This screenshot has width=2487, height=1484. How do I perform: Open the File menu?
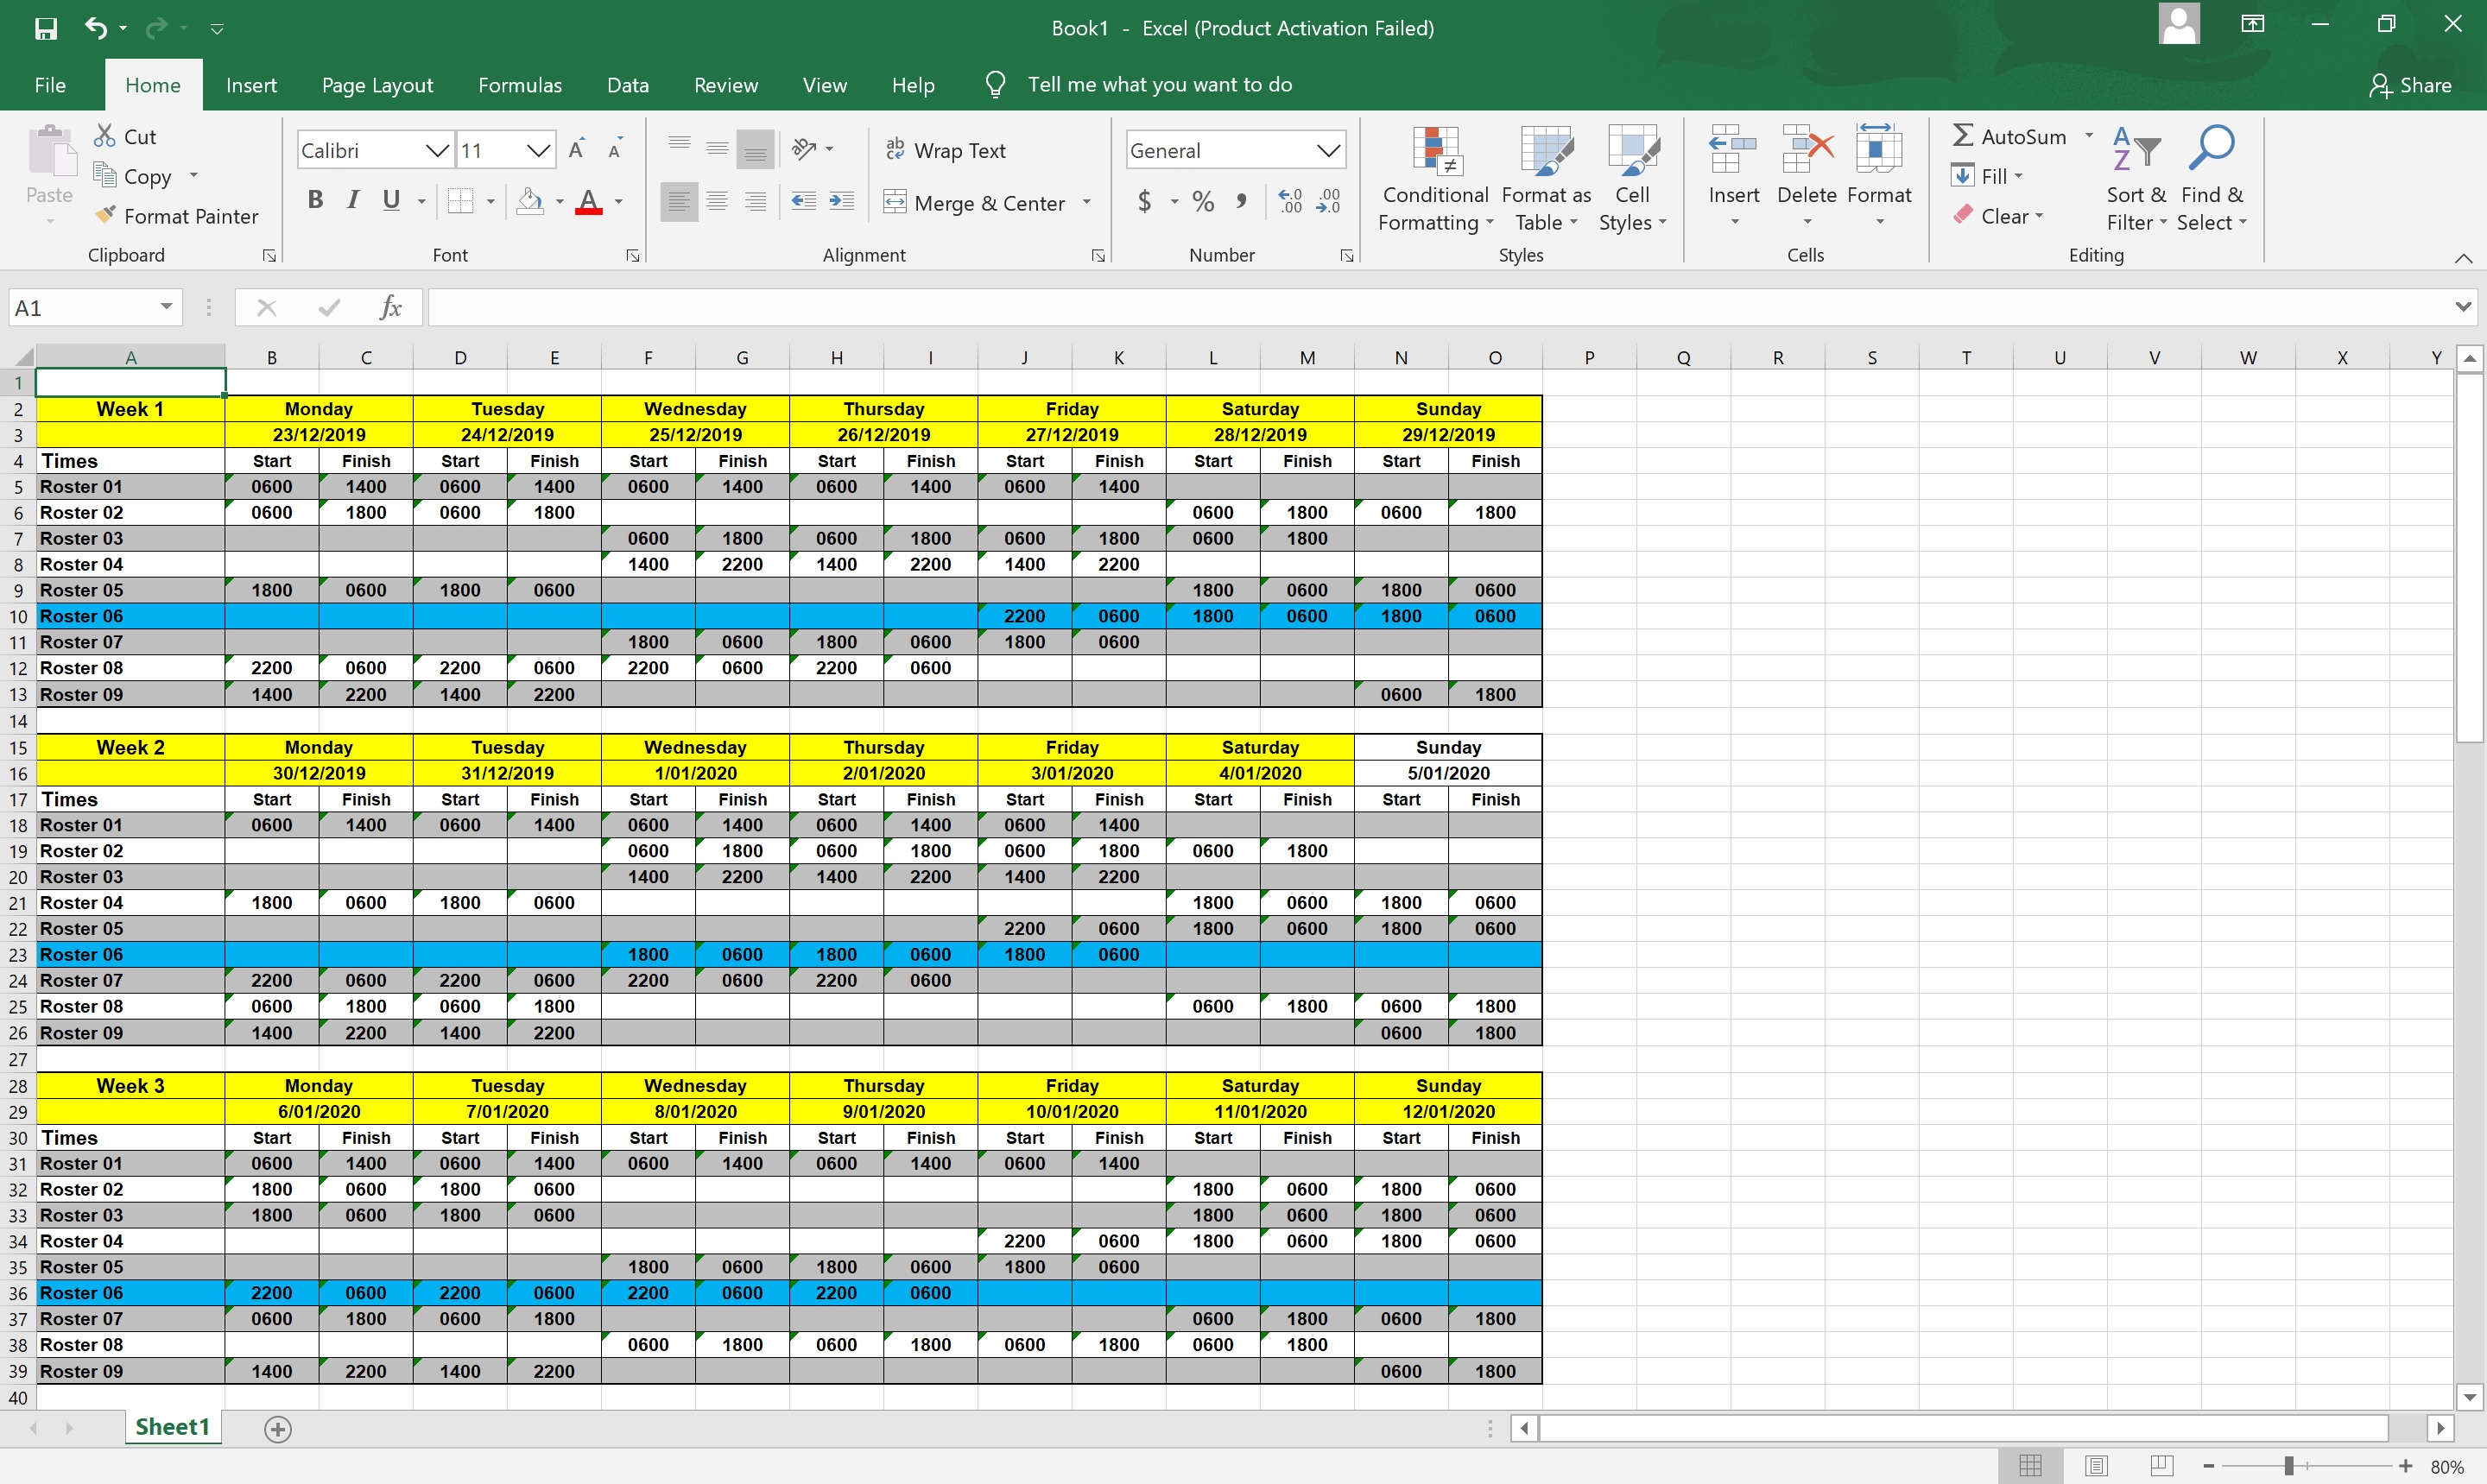pyautogui.click(x=50, y=85)
